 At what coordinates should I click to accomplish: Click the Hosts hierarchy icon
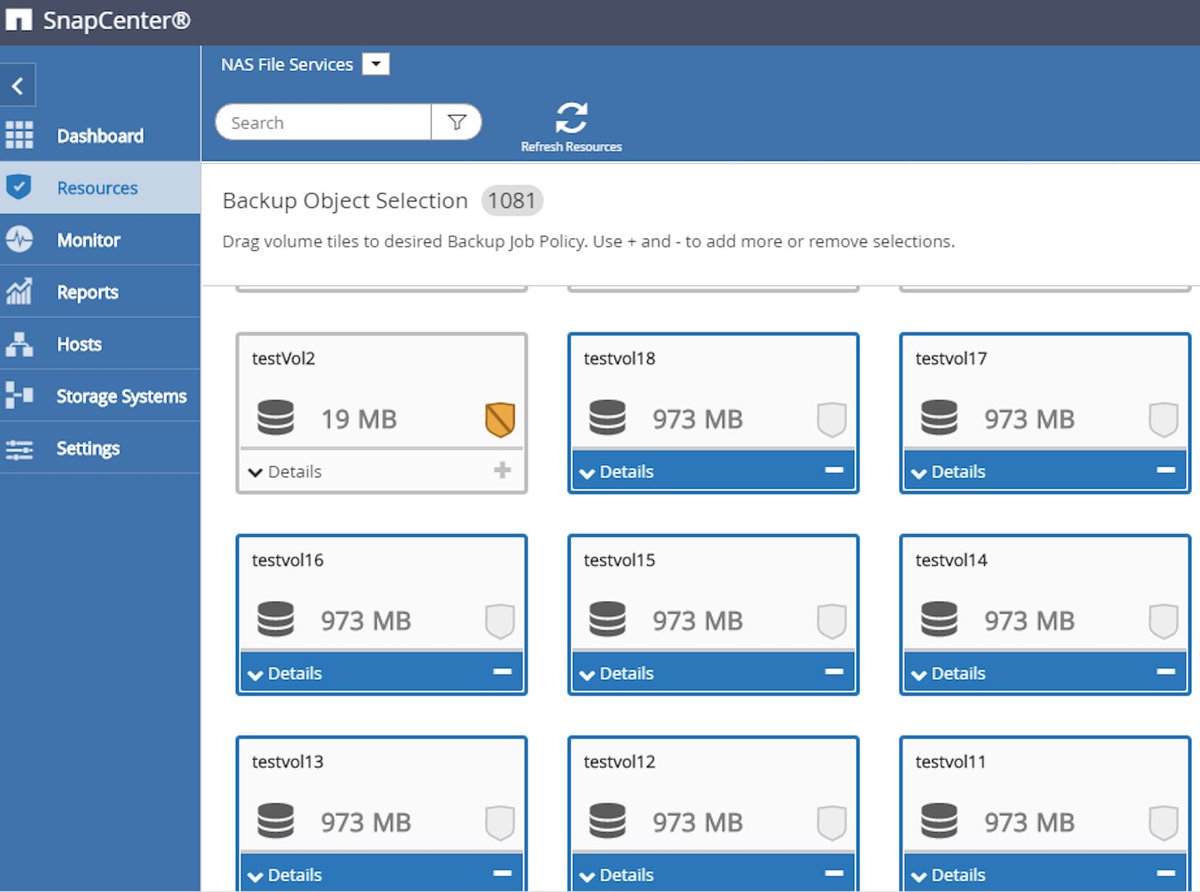19,344
